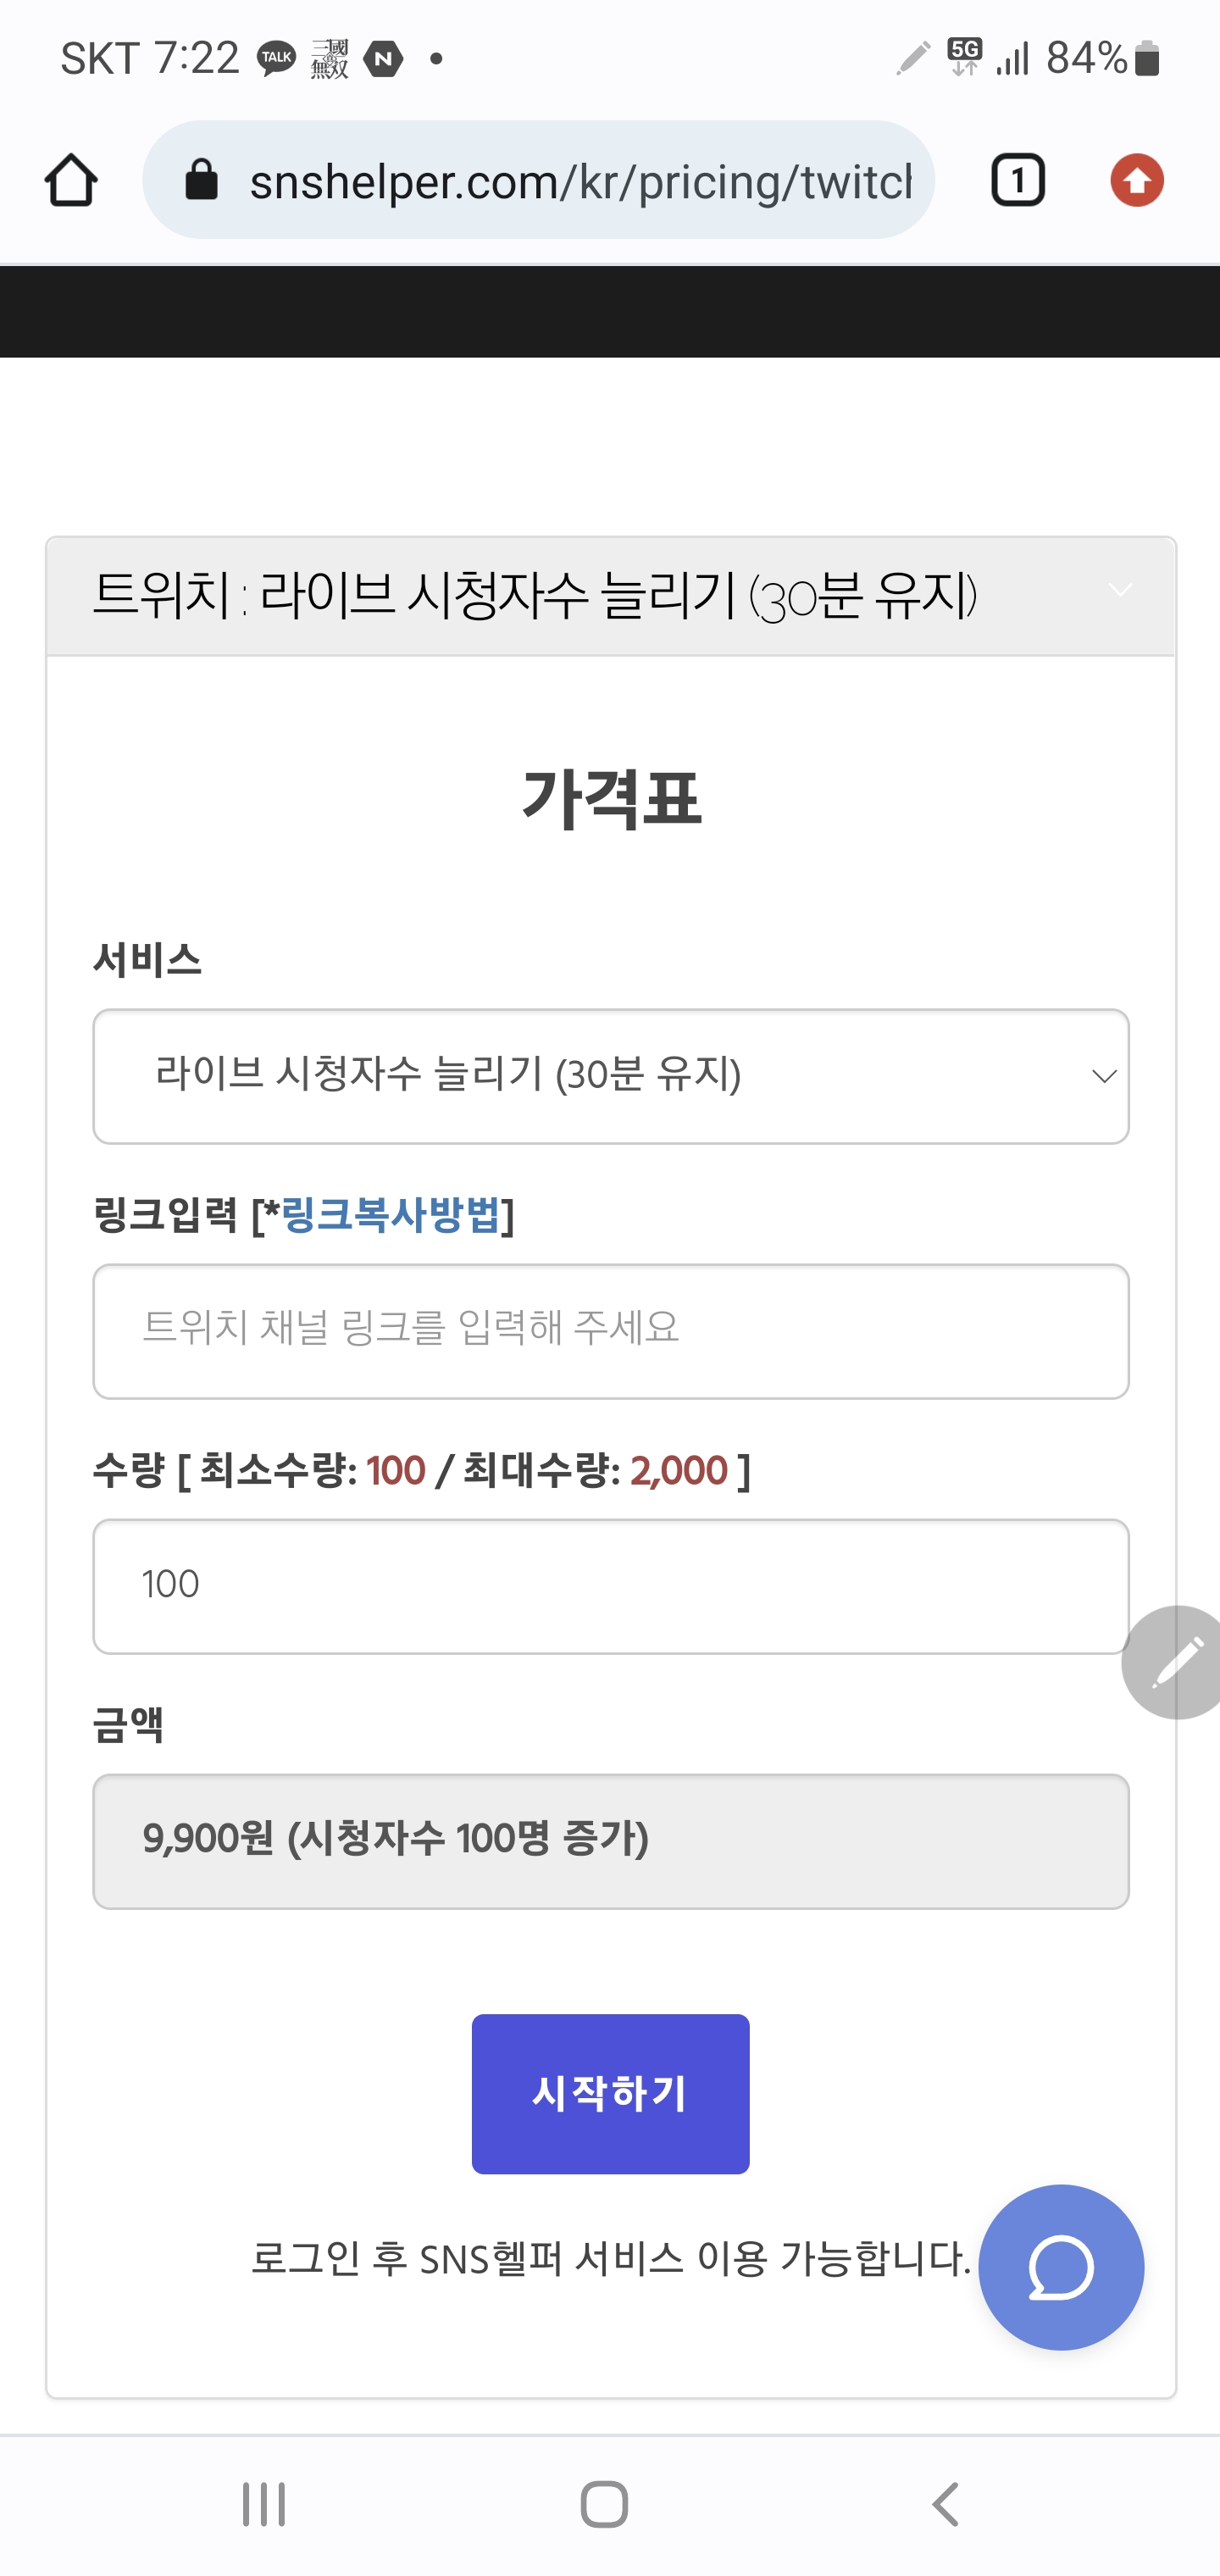Open the tab switcher showing 1 tab
This screenshot has width=1220, height=2576.
1017,181
